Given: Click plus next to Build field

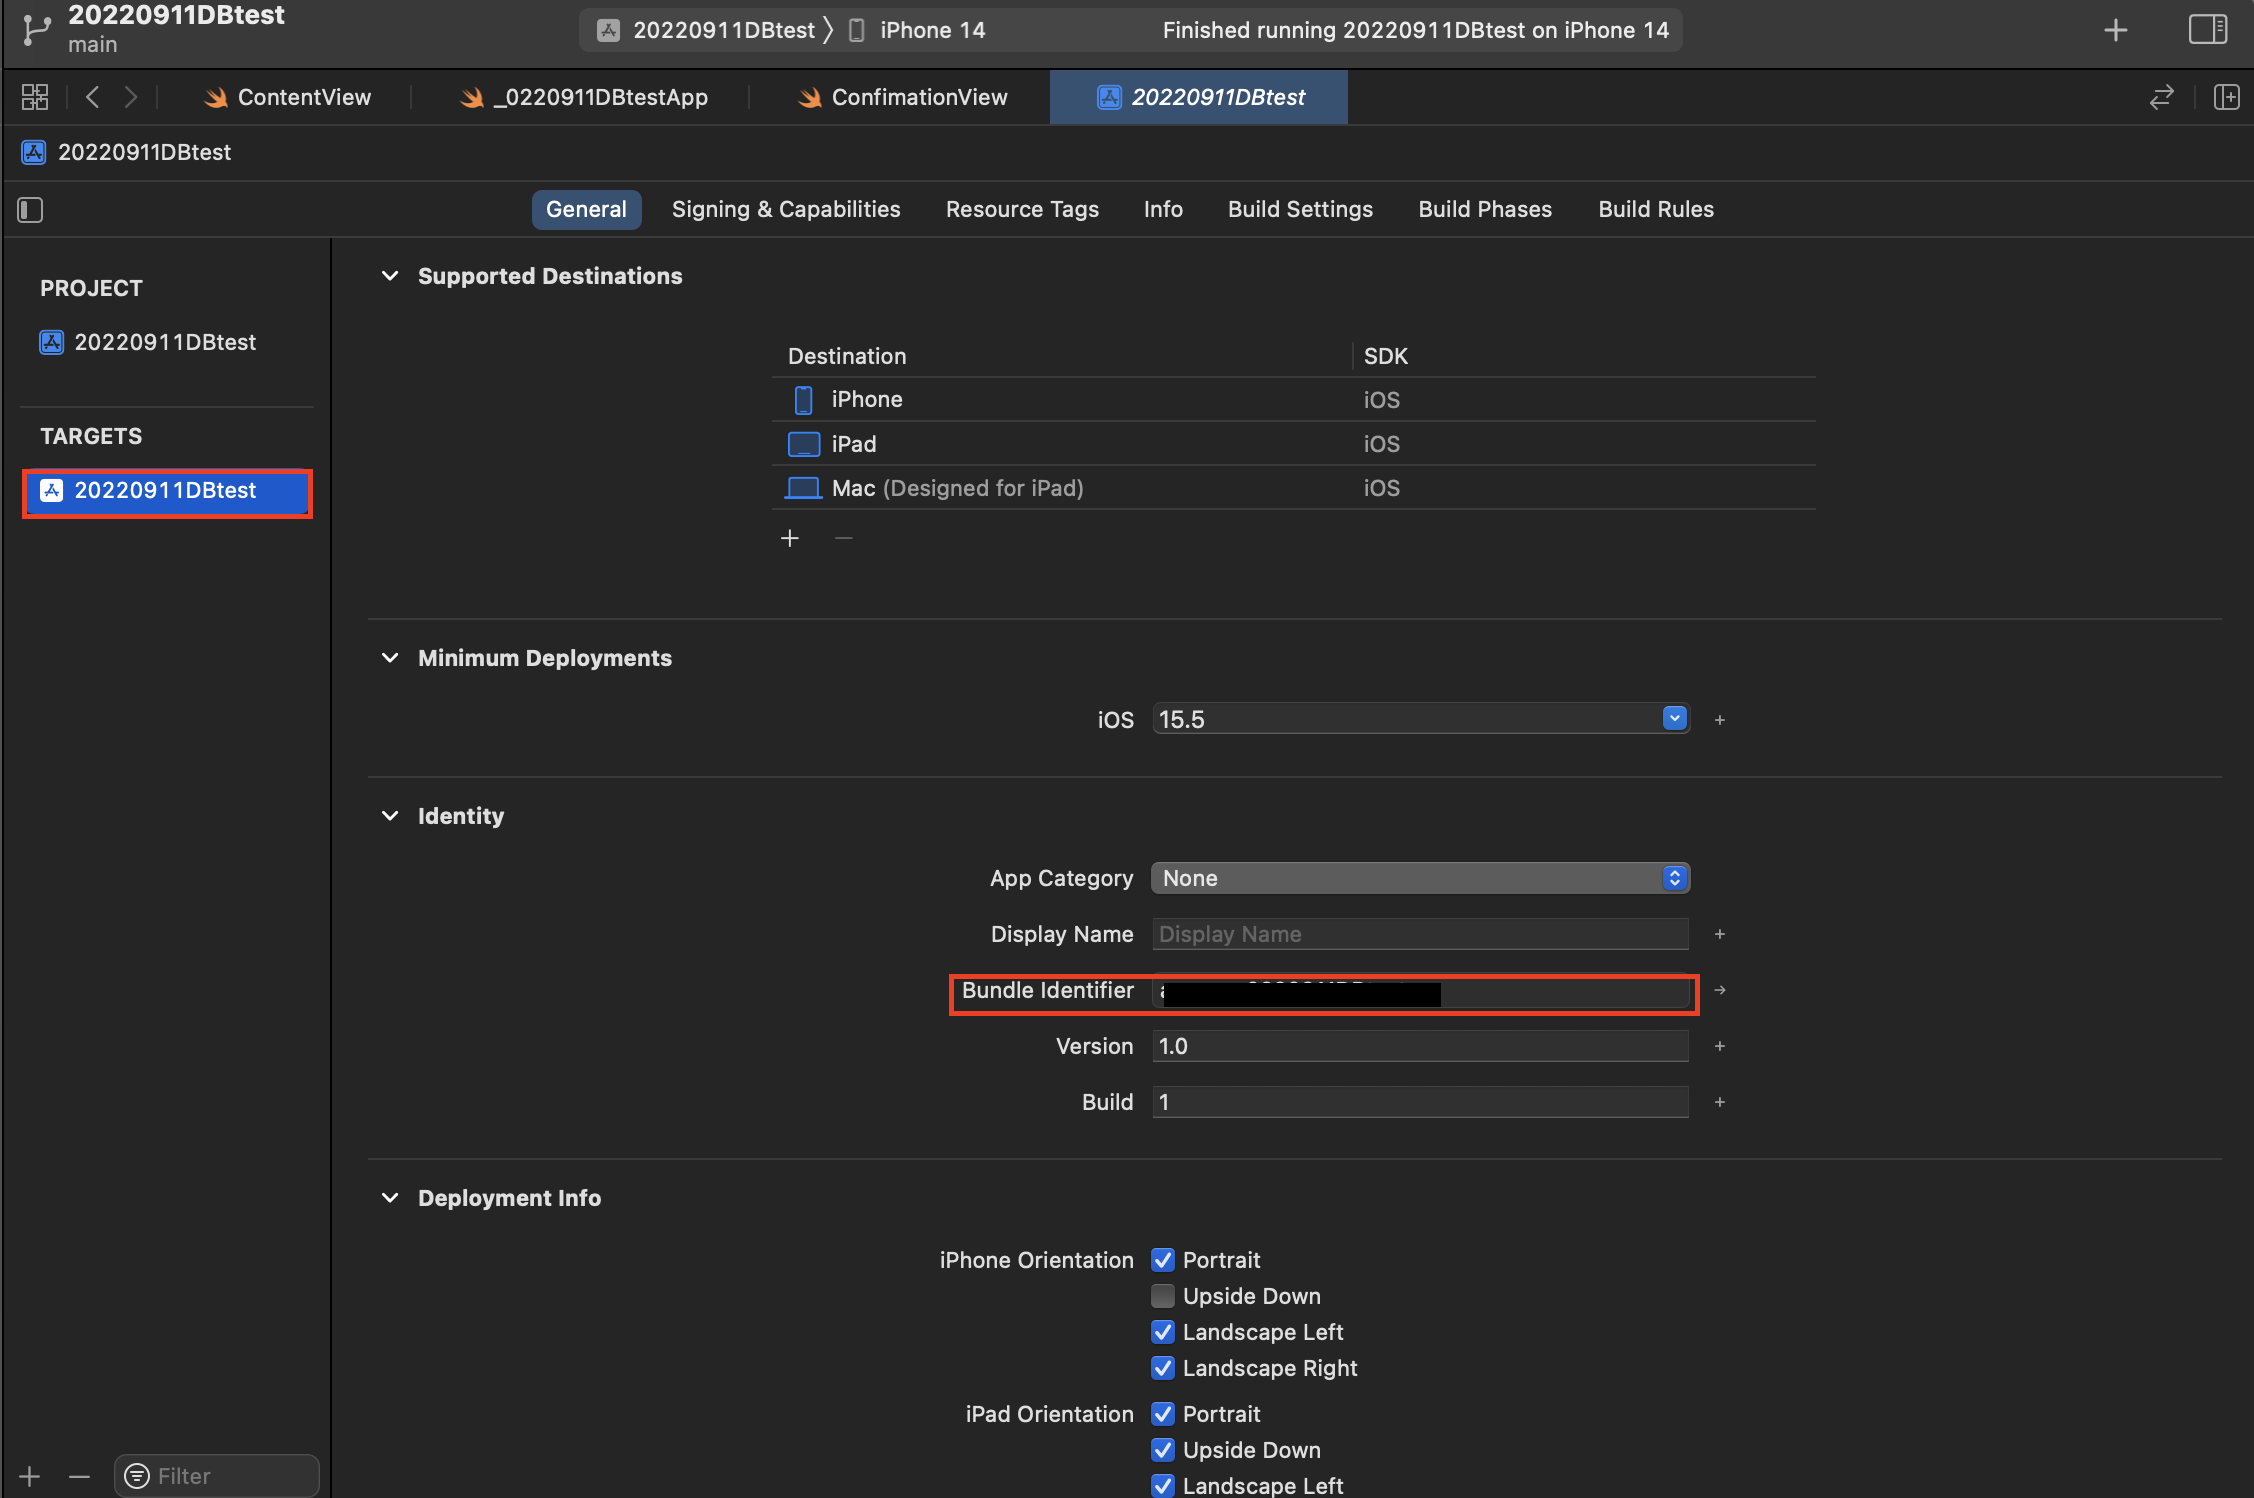Looking at the screenshot, I should [1720, 1102].
